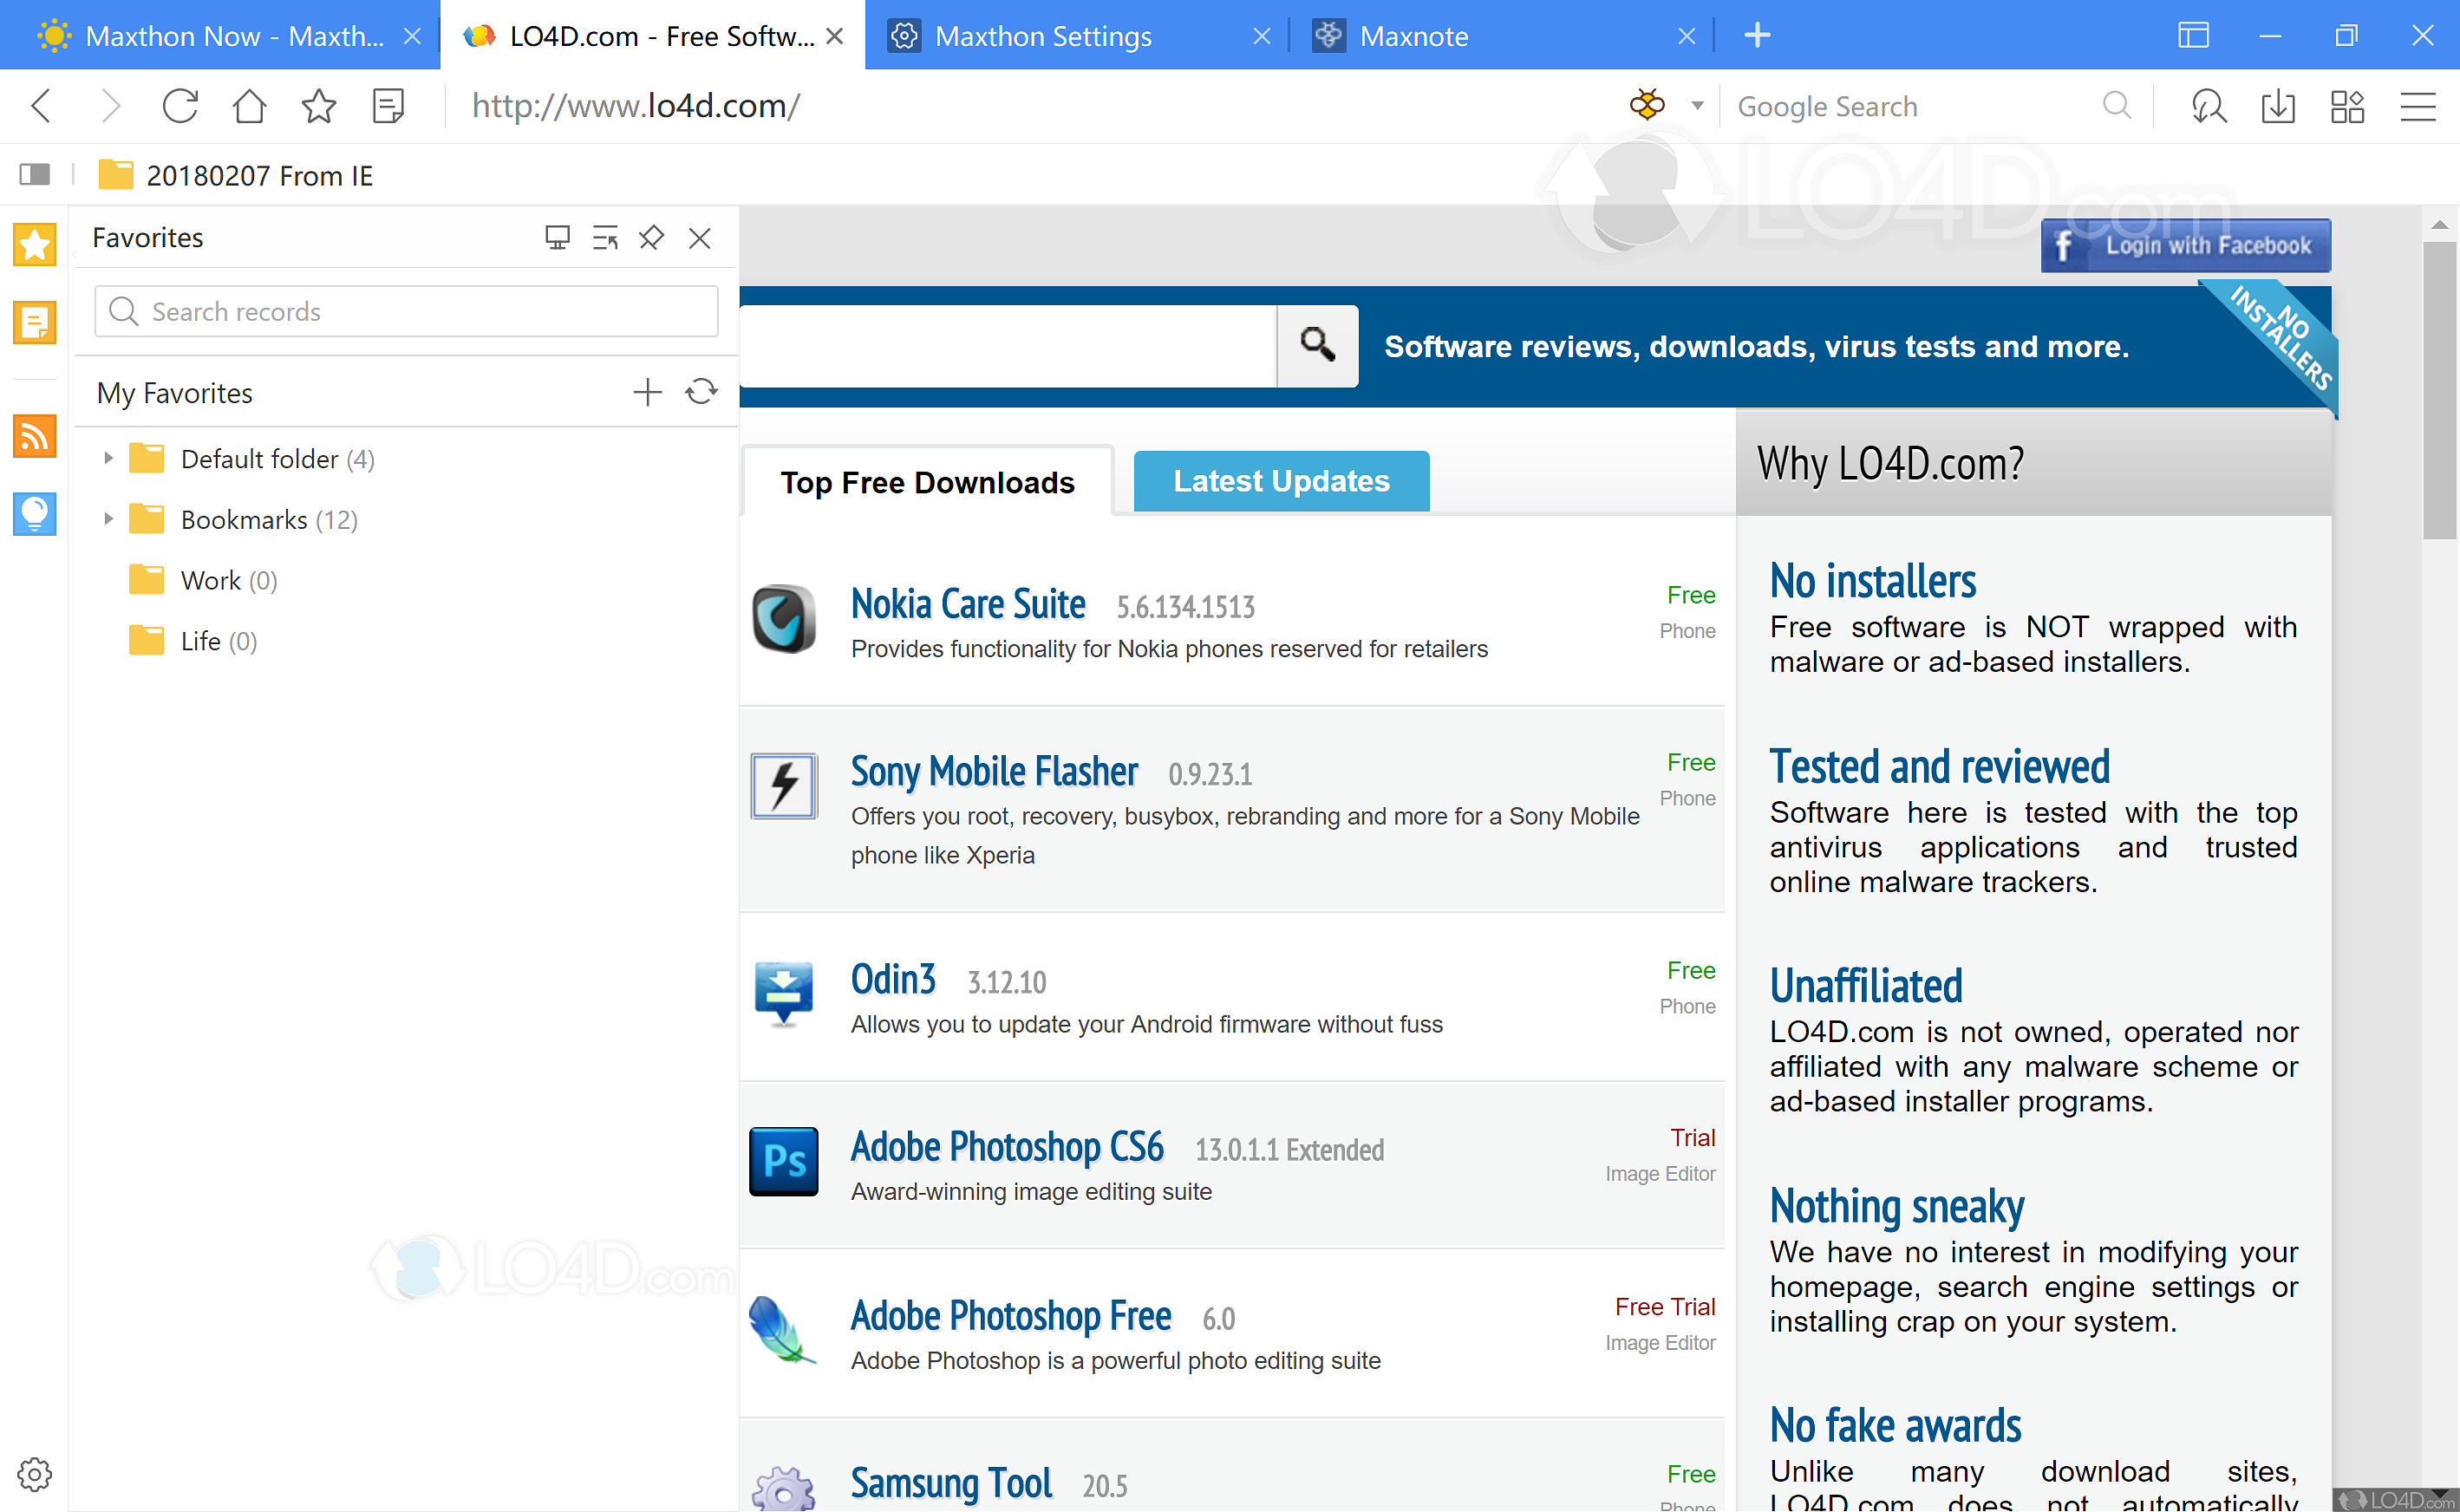Select the Life (0) folder
The height and width of the screenshot is (1512, 2460).
click(x=193, y=640)
